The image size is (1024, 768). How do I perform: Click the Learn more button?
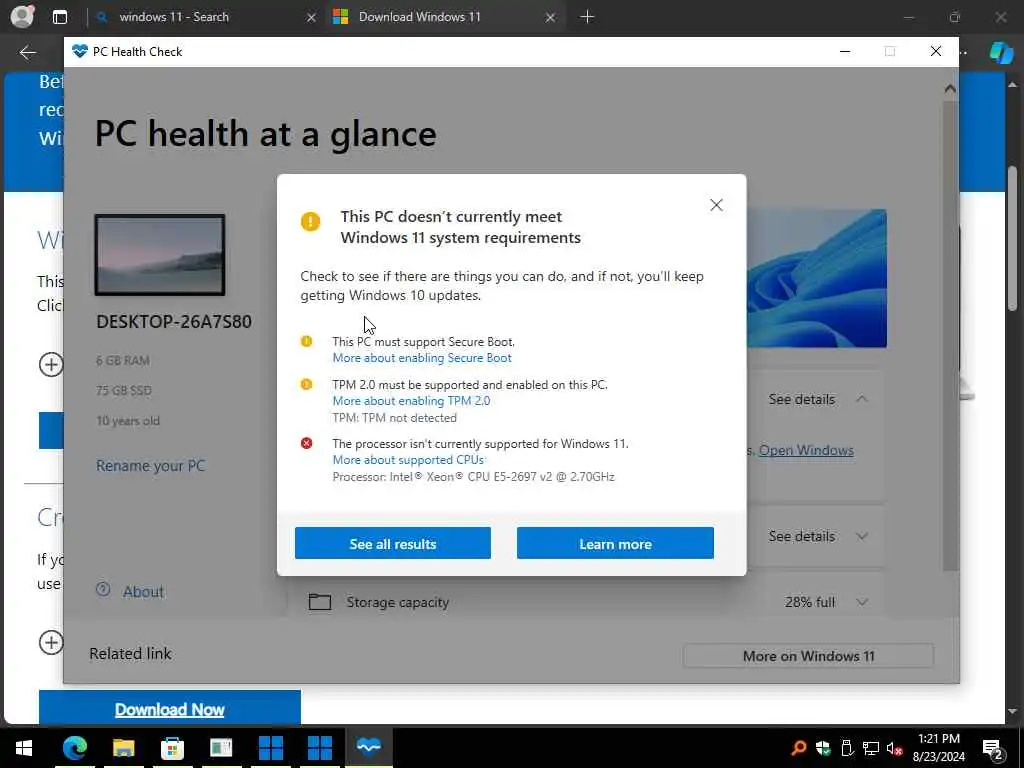615,543
